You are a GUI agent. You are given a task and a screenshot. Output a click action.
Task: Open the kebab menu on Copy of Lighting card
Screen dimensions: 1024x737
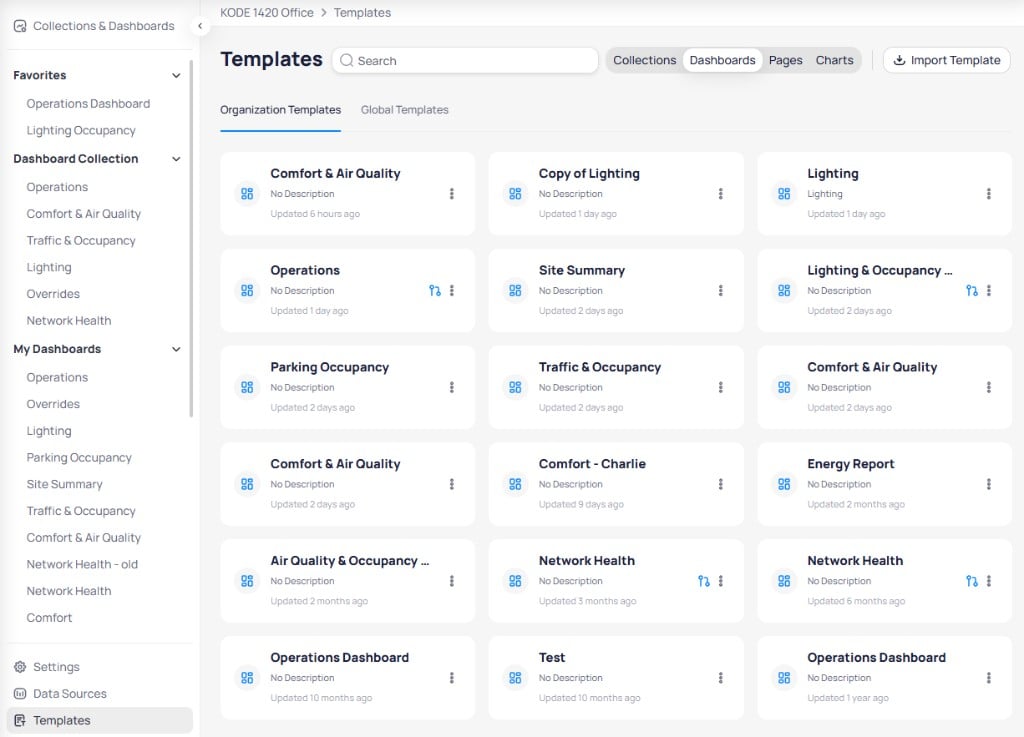(x=720, y=194)
